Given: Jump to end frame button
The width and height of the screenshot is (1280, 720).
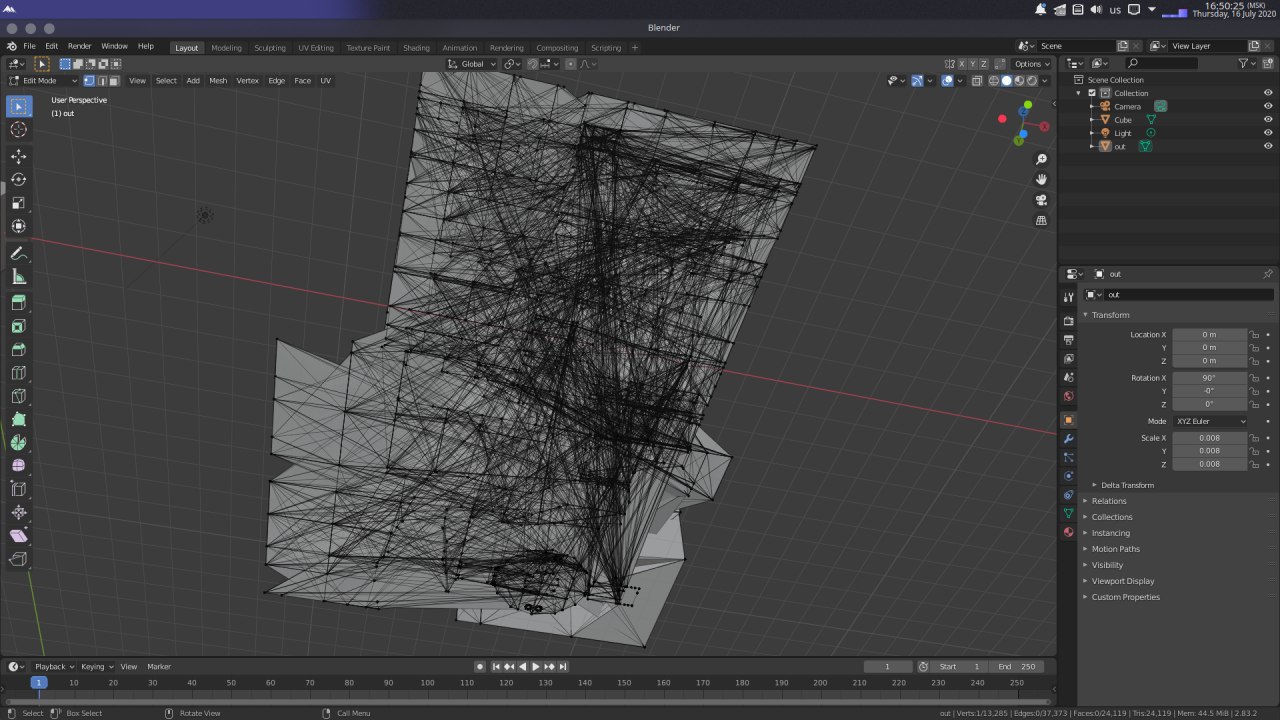Looking at the screenshot, I should pos(563,667).
